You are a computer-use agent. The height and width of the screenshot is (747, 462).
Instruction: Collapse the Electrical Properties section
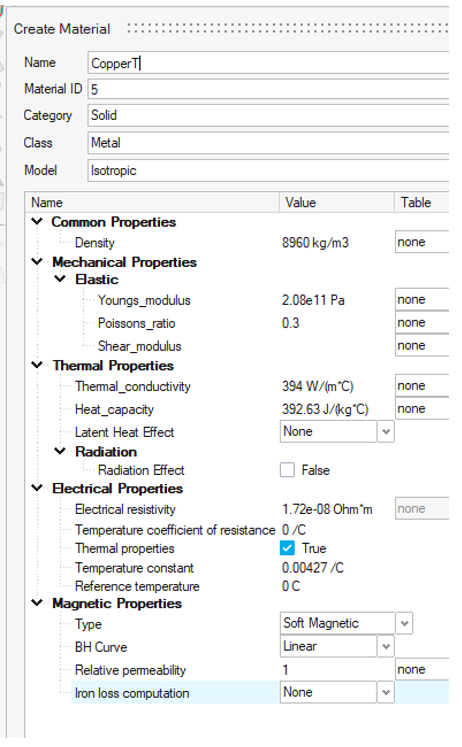point(37,488)
